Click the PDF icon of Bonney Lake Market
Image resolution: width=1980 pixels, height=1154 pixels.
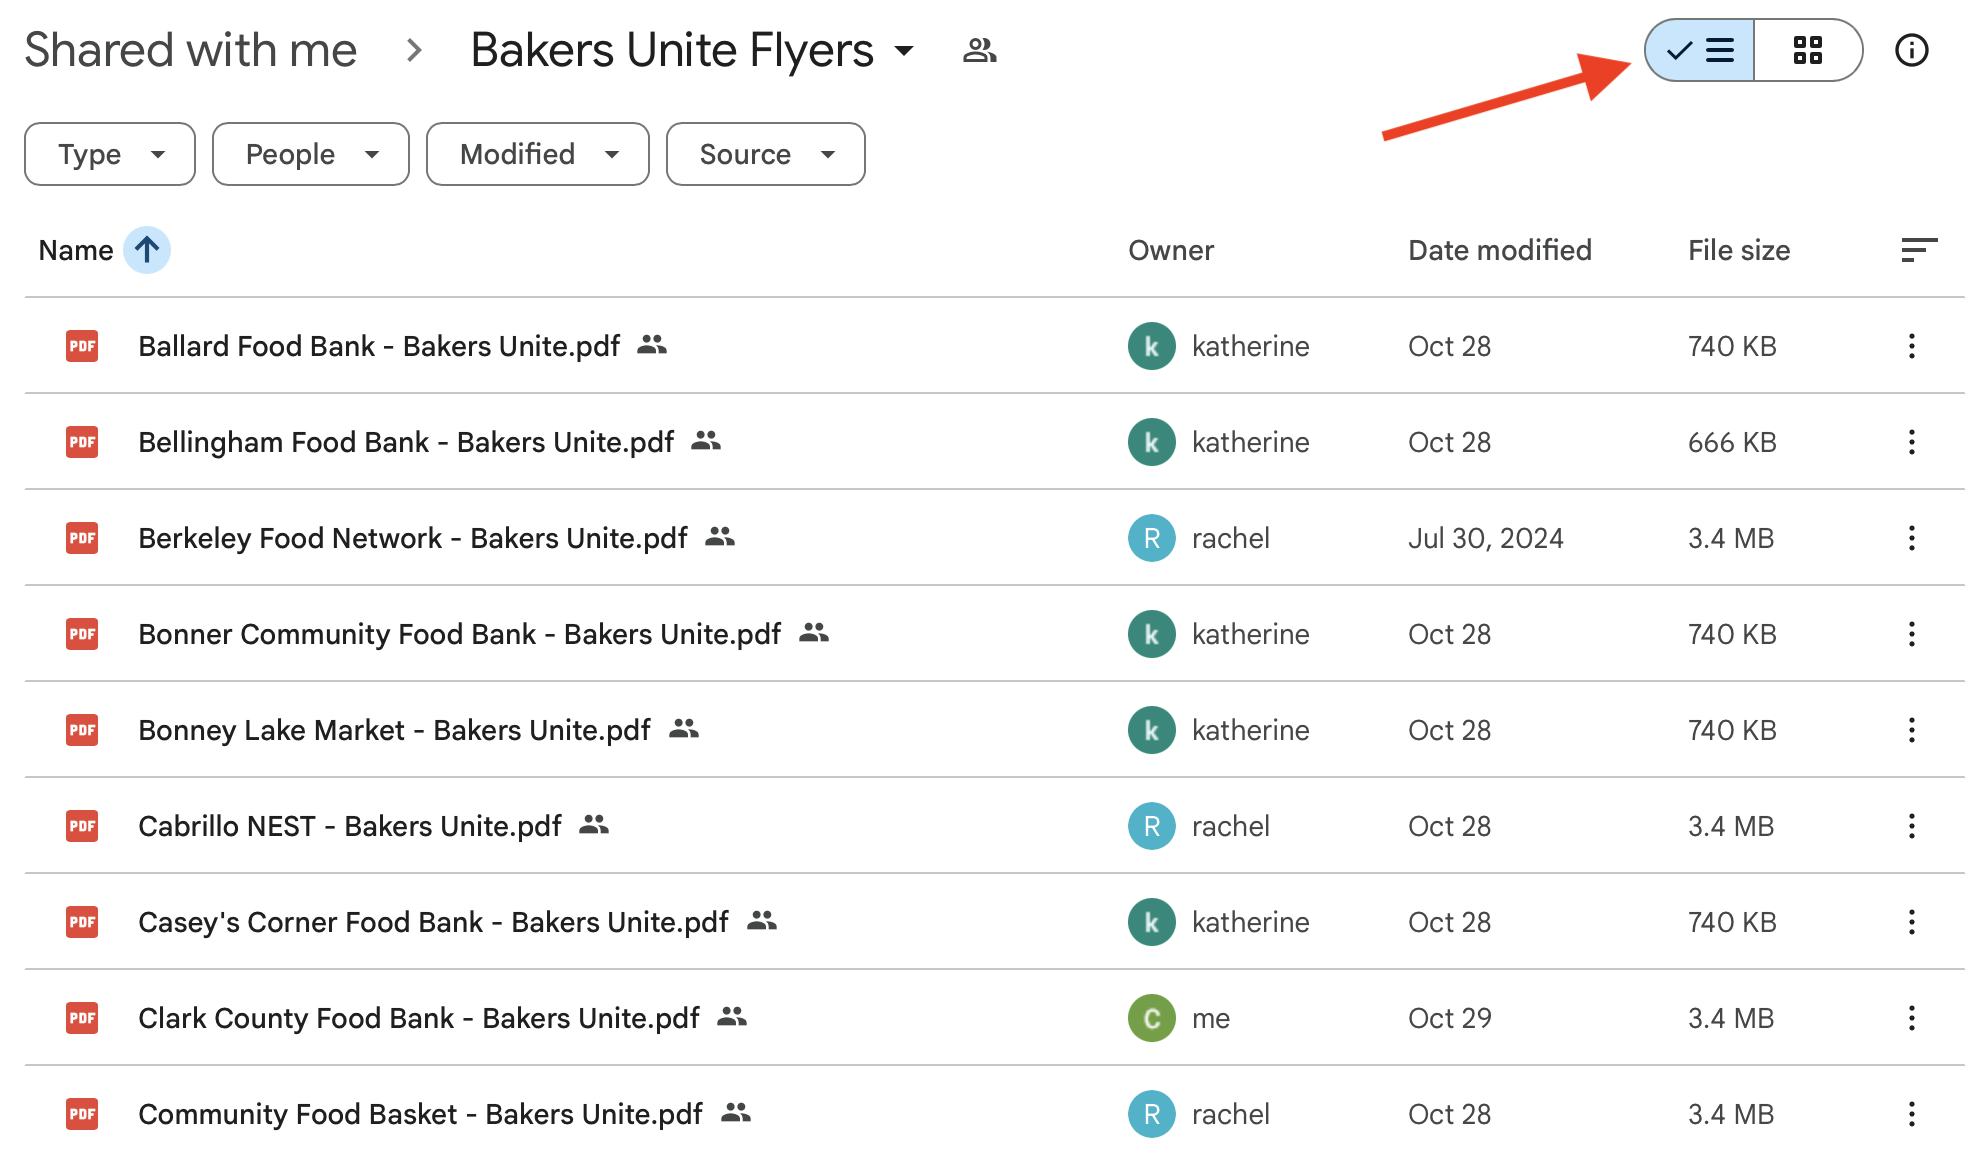(82, 730)
